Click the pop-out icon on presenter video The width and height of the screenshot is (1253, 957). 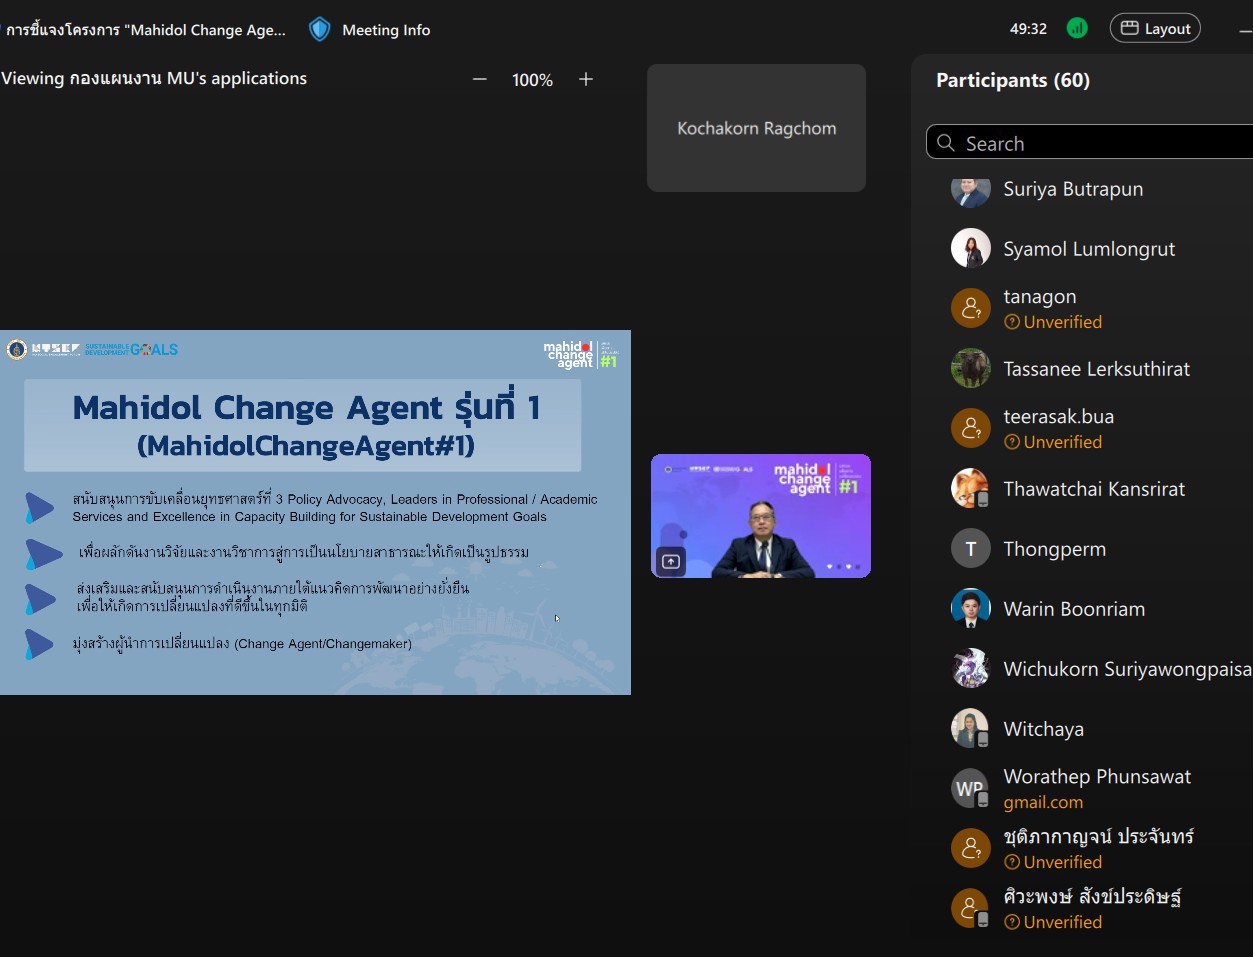point(671,562)
